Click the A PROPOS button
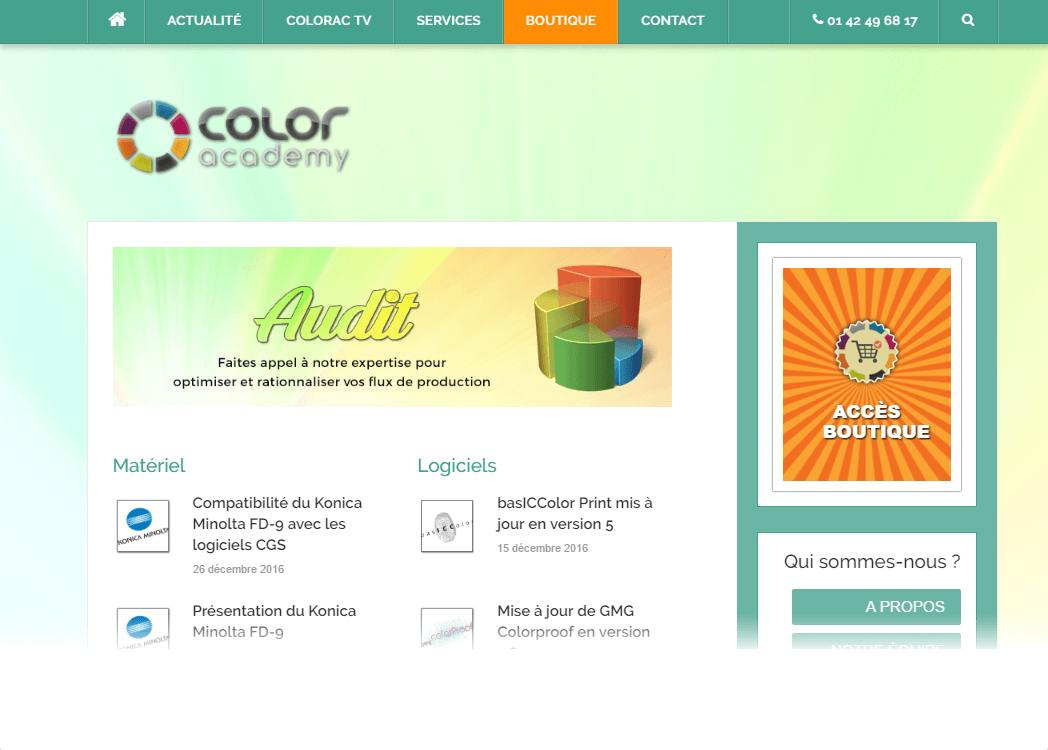This screenshot has height=750, width=1048. (x=876, y=606)
